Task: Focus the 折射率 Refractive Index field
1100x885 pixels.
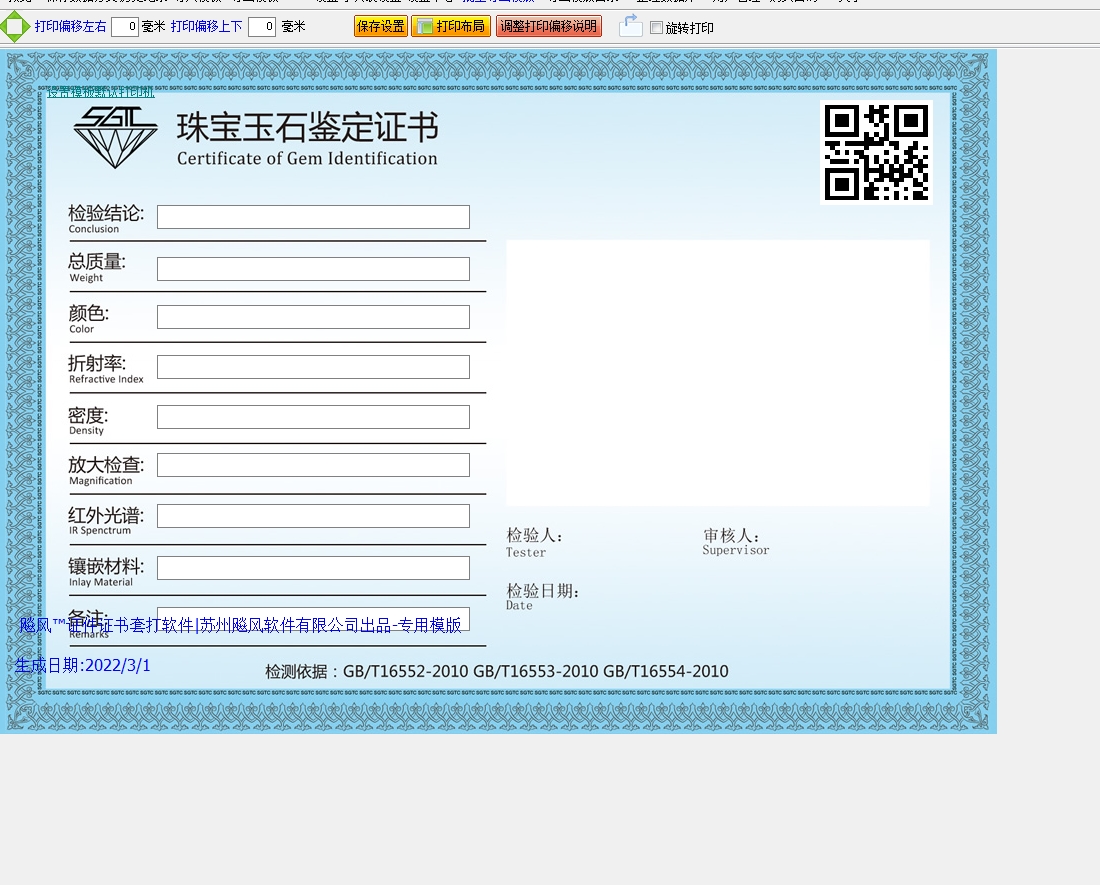Action: point(313,367)
